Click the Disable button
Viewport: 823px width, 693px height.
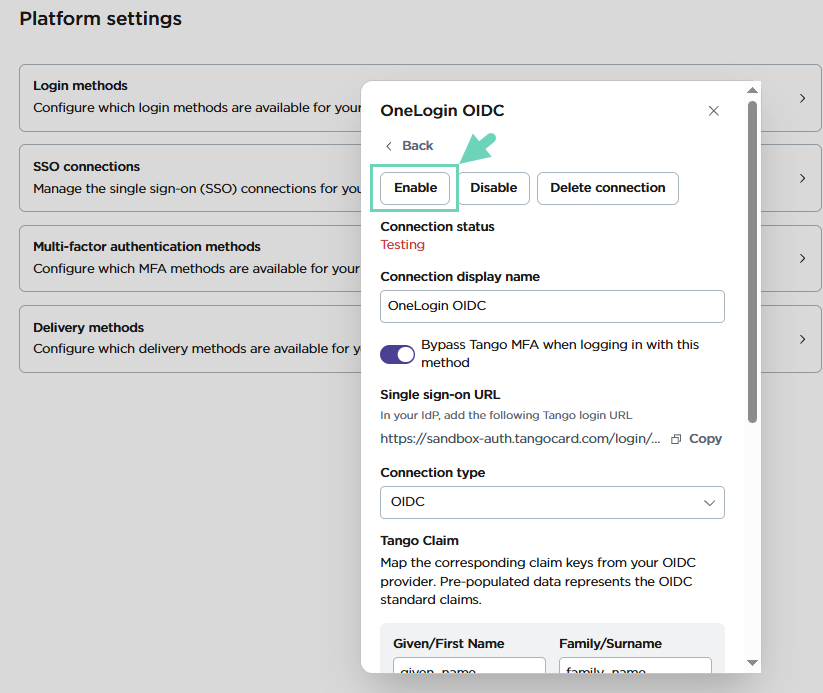[x=494, y=188]
